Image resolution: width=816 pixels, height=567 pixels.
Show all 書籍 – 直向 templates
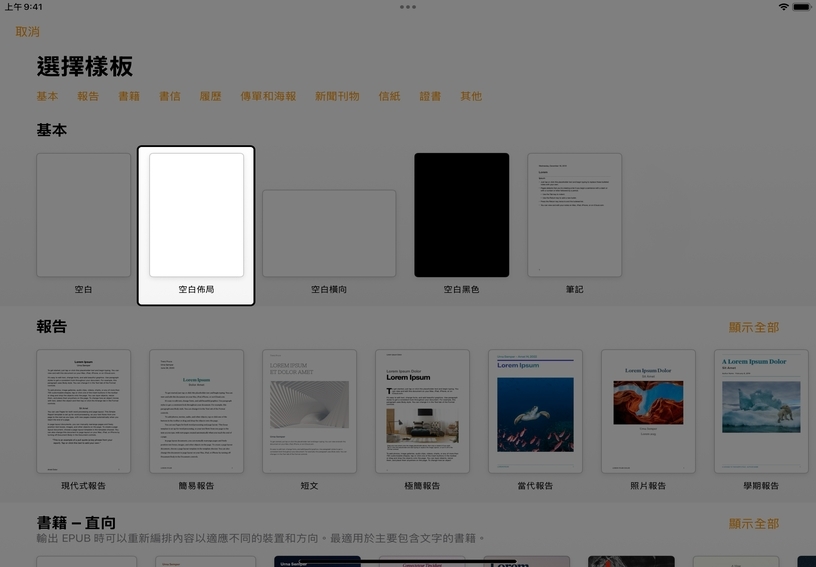coord(753,524)
